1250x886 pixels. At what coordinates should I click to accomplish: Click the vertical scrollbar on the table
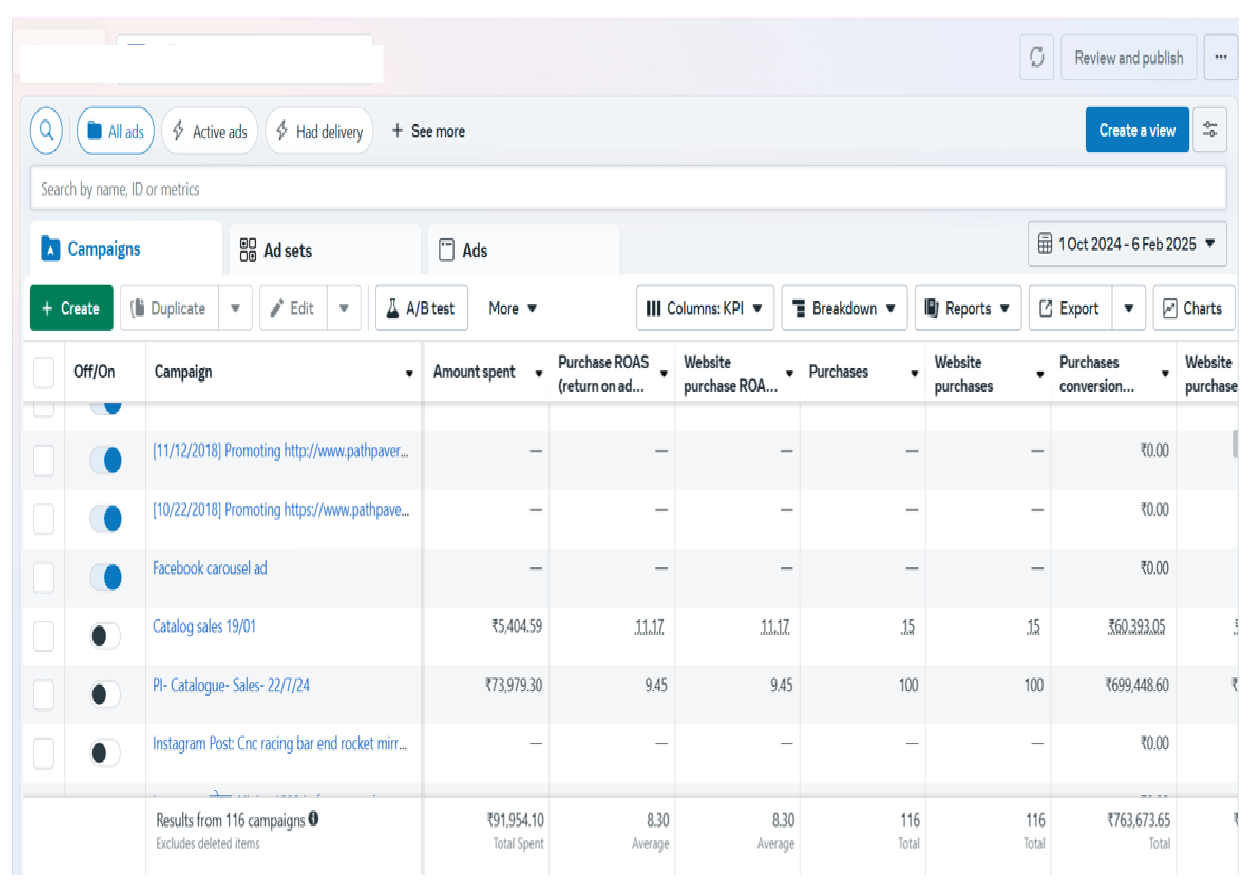coord(1237,443)
